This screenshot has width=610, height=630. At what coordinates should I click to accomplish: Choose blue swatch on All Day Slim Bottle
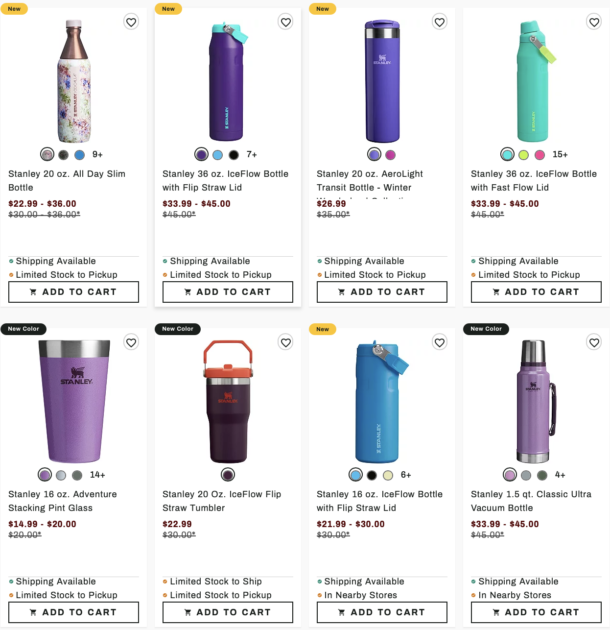[x=80, y=155]
